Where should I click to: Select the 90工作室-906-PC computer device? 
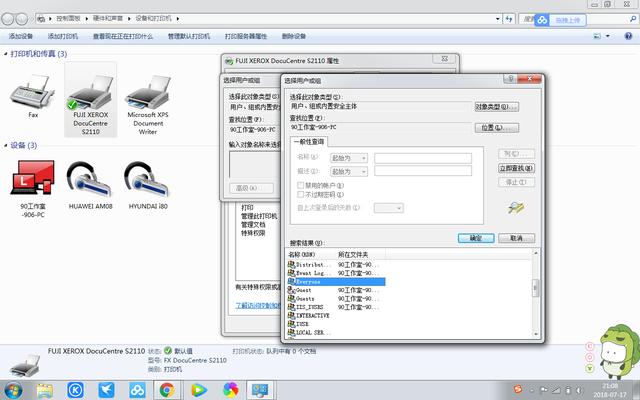pyautogui.click(x=33, y=189)
